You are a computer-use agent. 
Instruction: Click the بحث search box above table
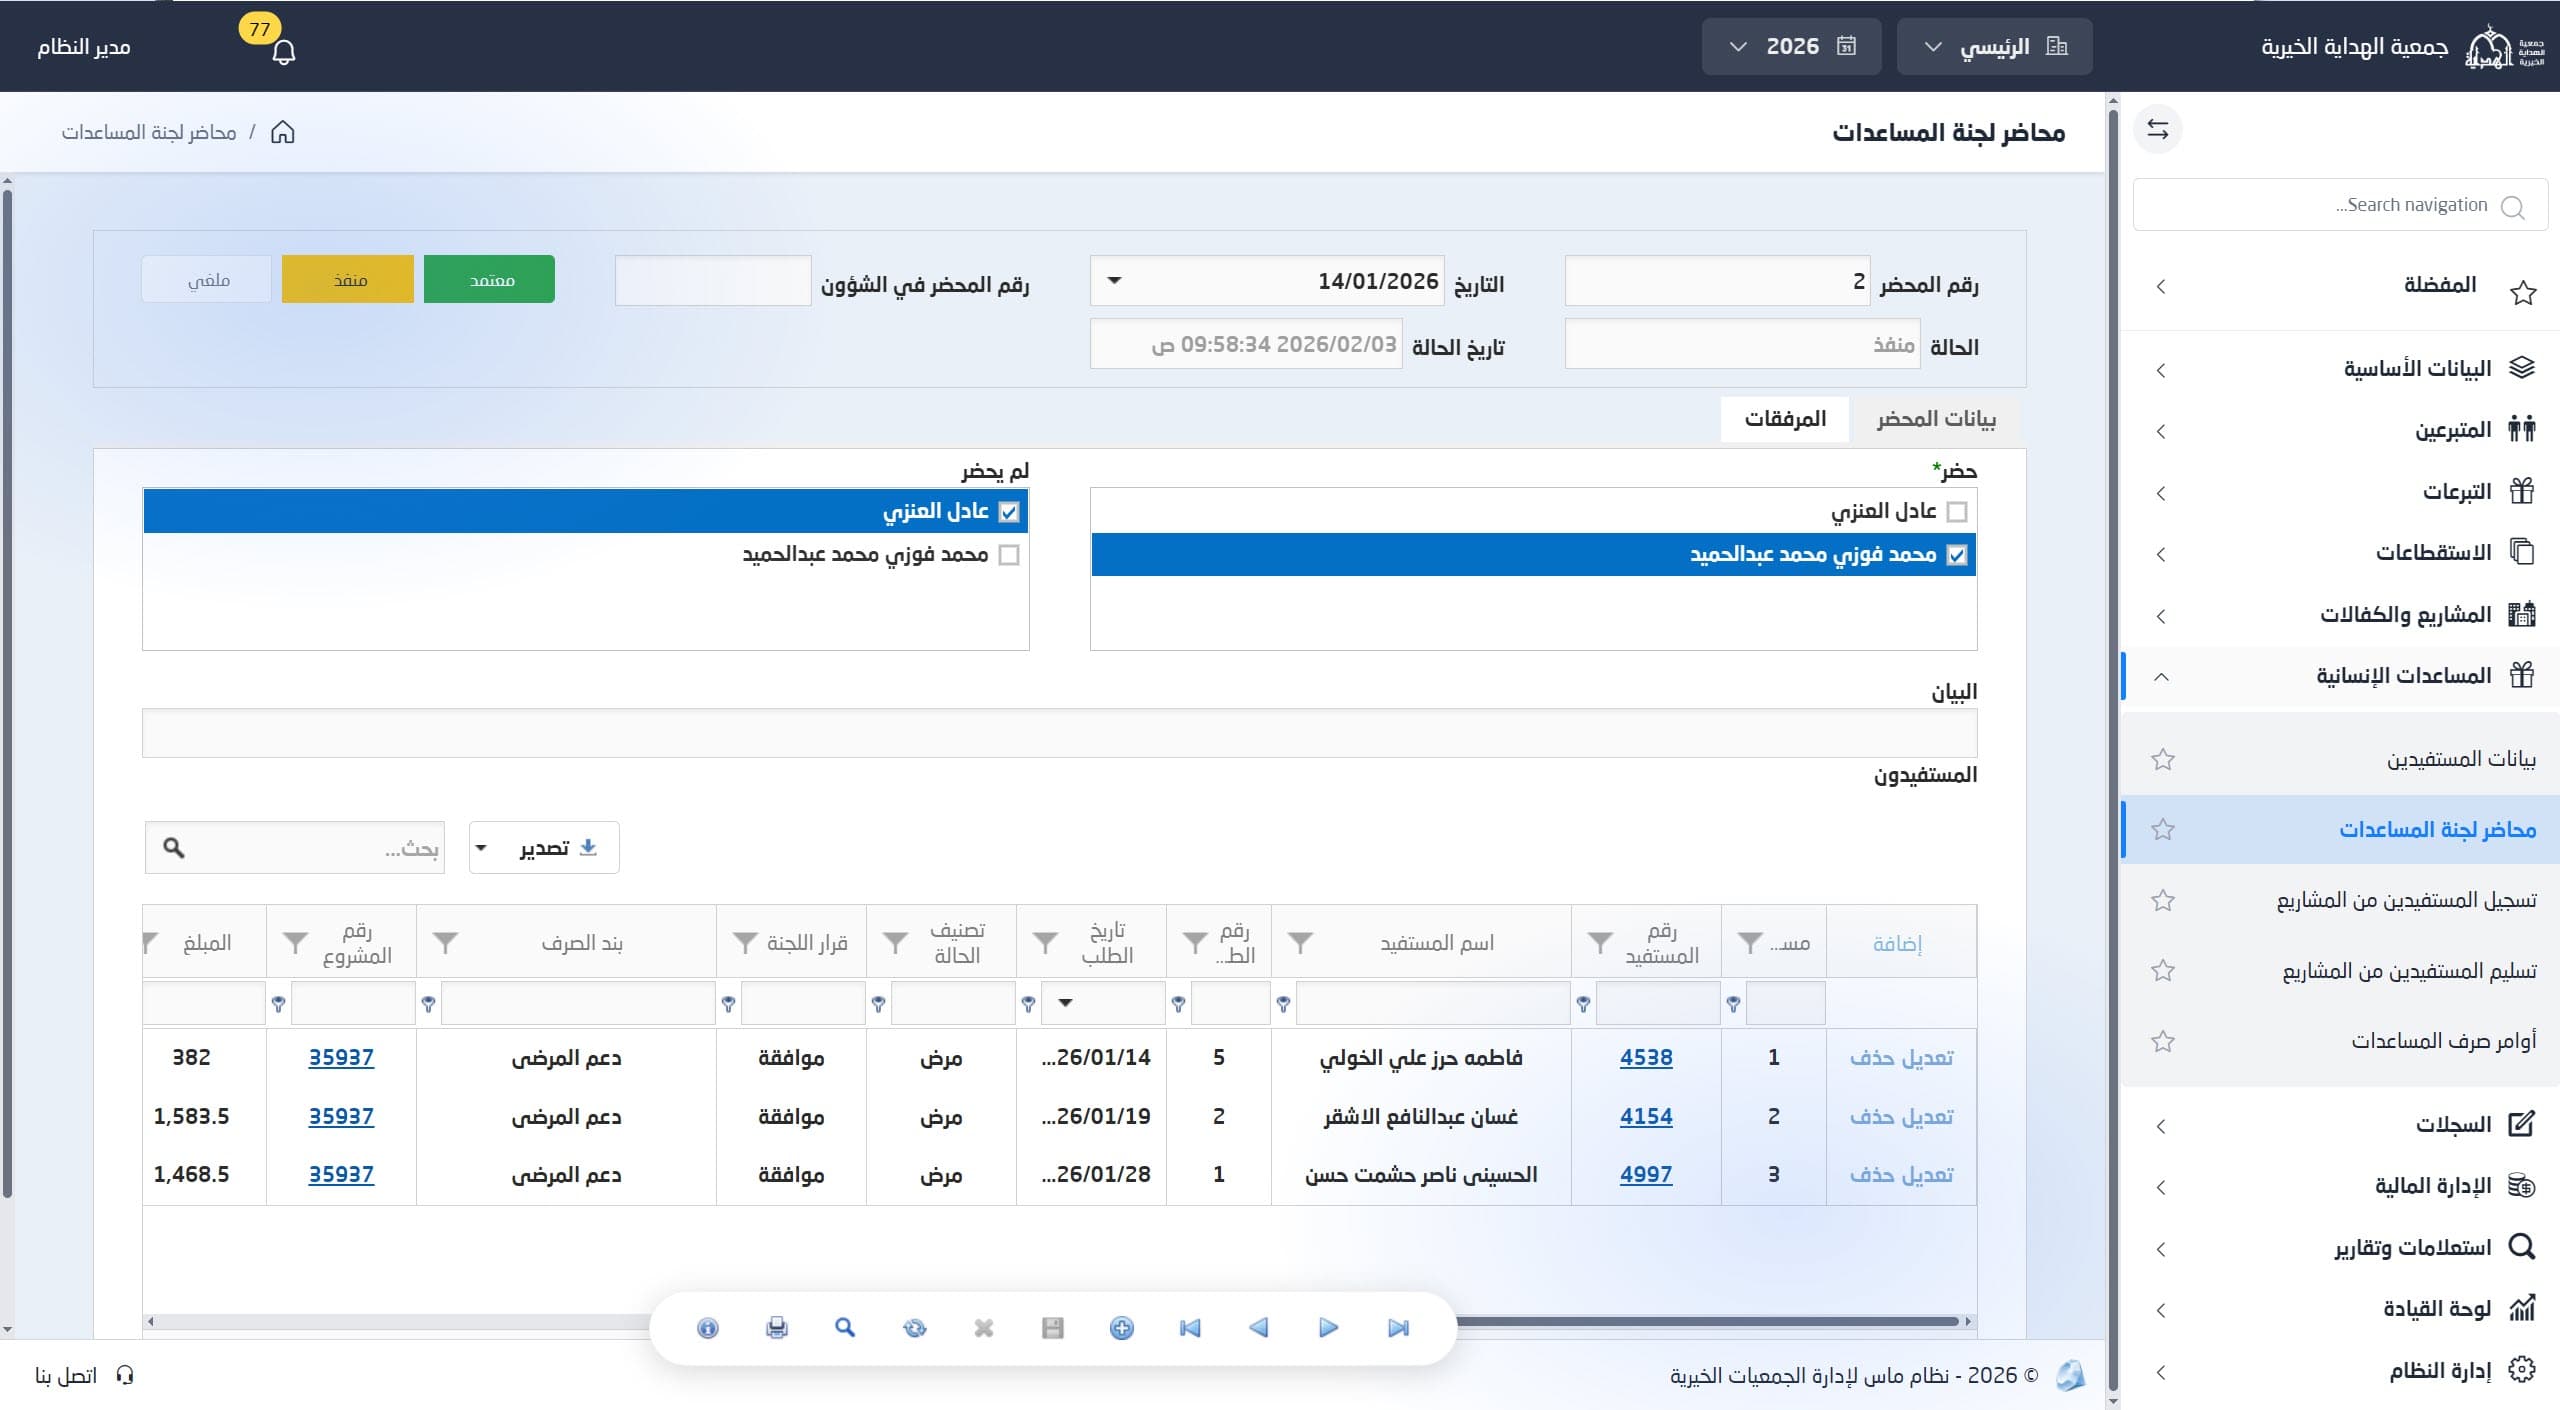[294, 848]
